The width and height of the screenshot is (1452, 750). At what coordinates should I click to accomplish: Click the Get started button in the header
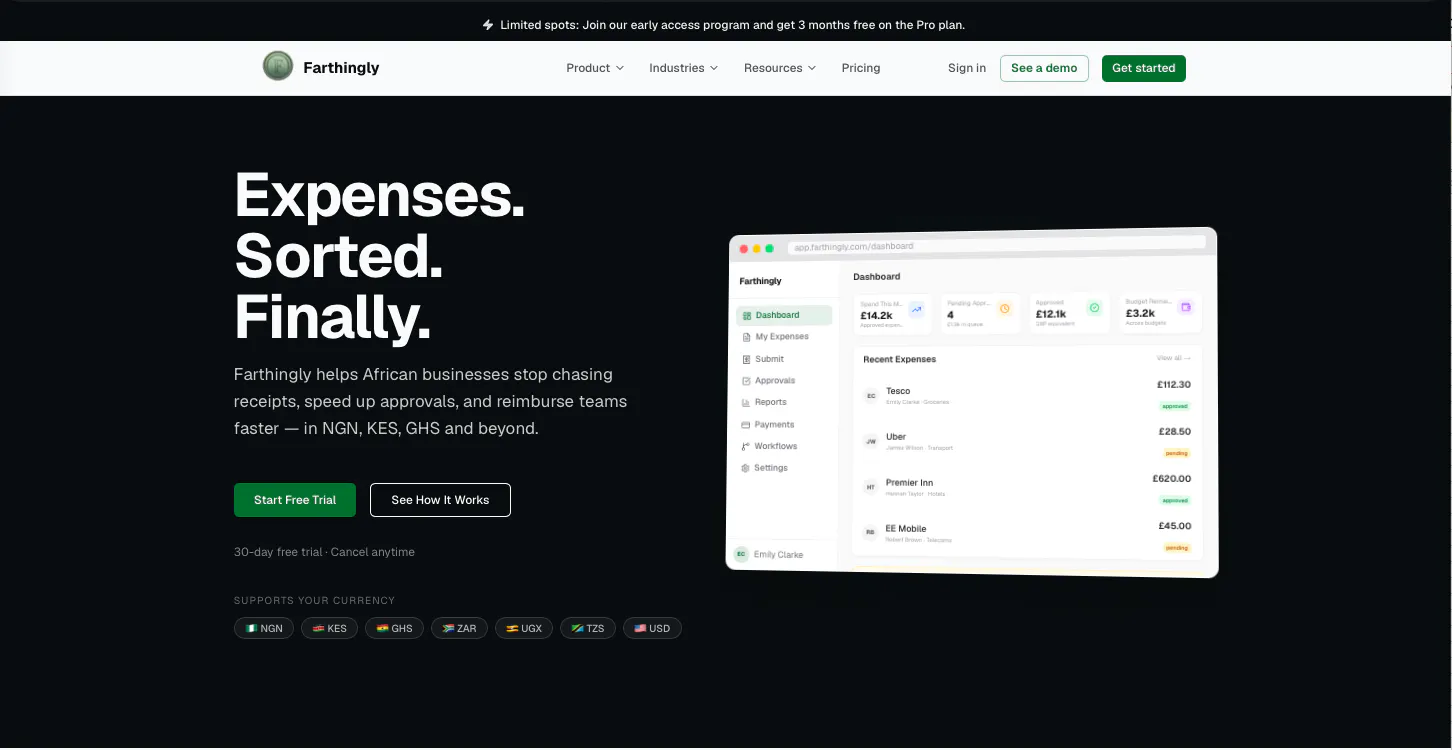tap(1144, 68)
